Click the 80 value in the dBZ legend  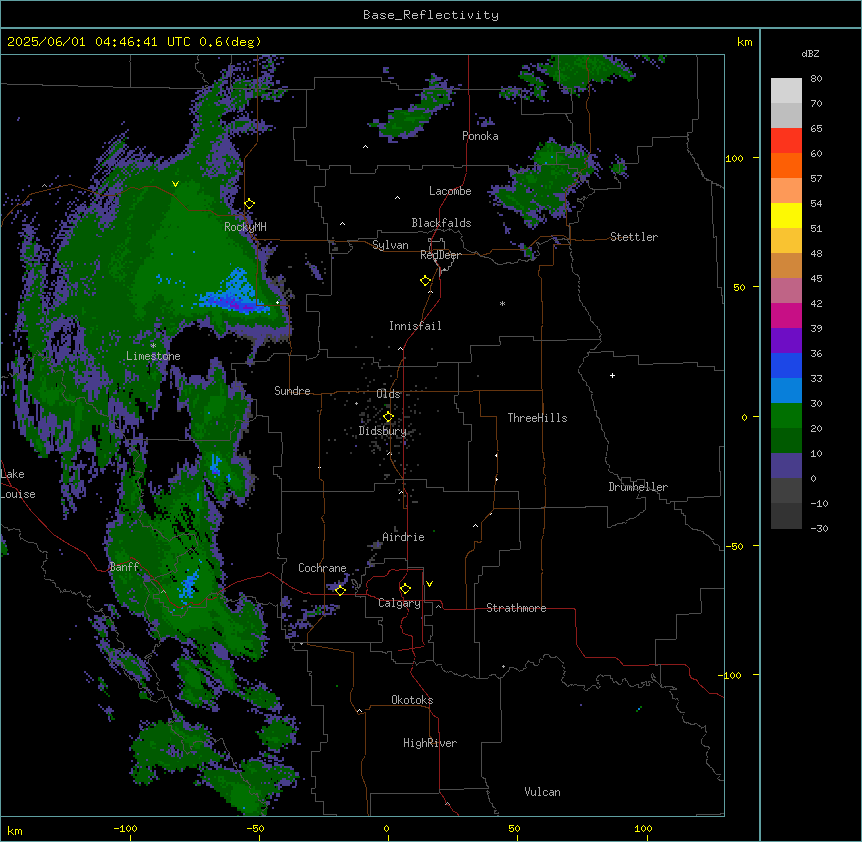816,79
